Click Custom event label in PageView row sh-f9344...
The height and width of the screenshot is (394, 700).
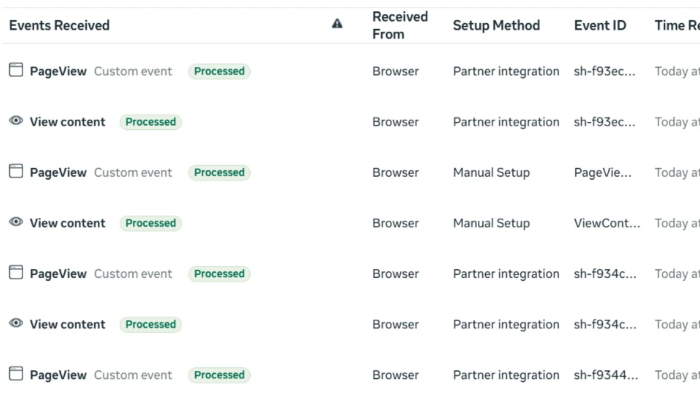(133, 375)
